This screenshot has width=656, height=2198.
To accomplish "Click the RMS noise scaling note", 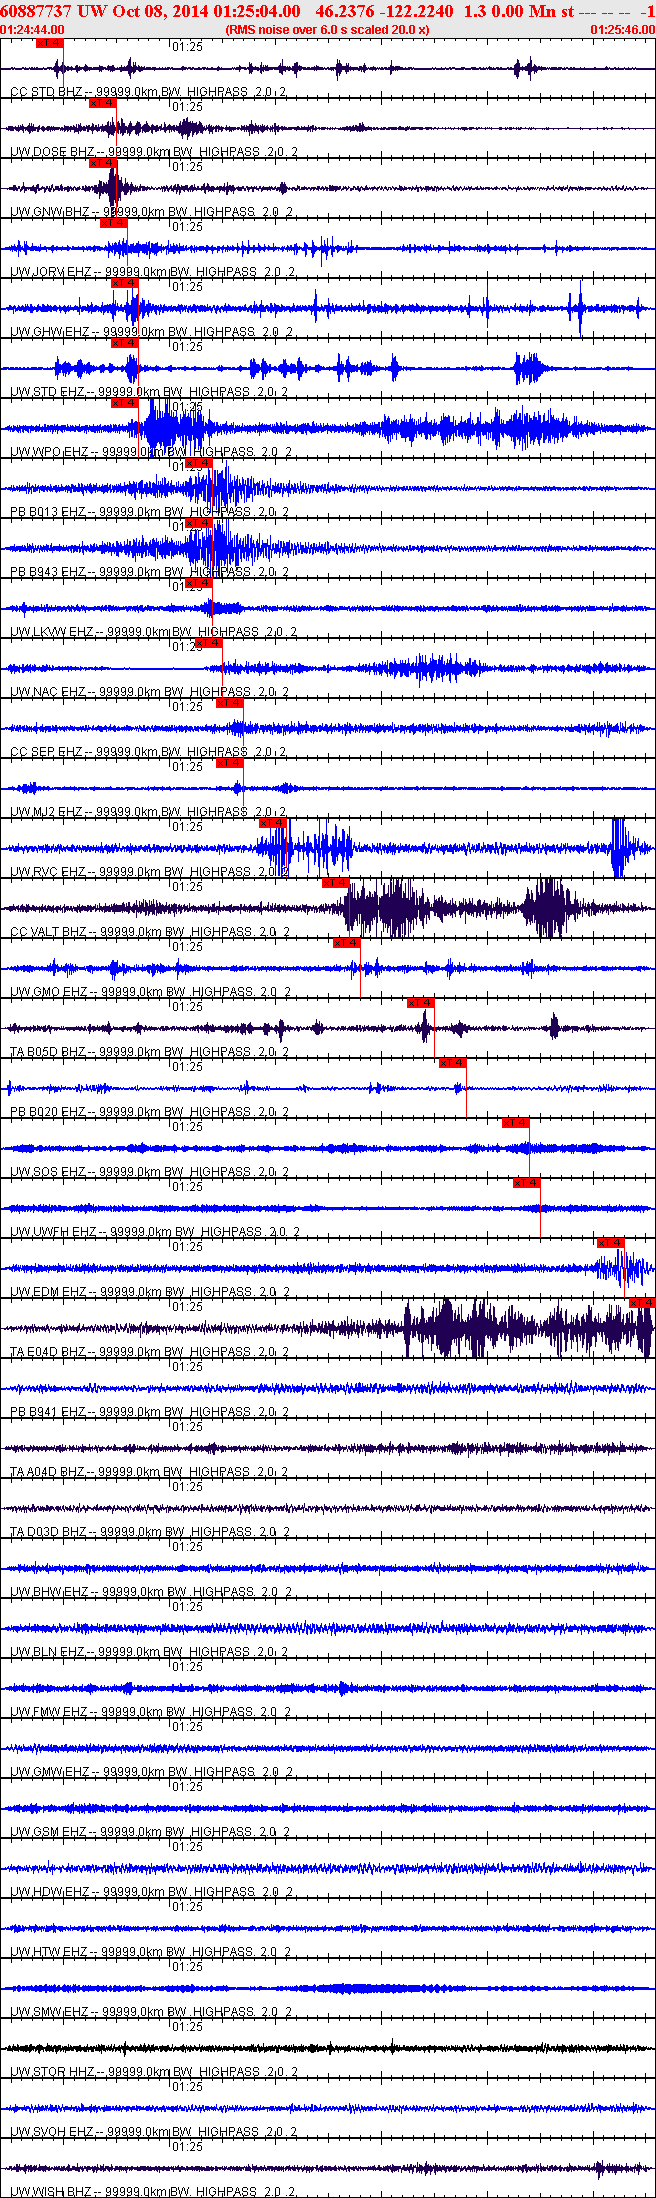I will [x=327, y=30].
